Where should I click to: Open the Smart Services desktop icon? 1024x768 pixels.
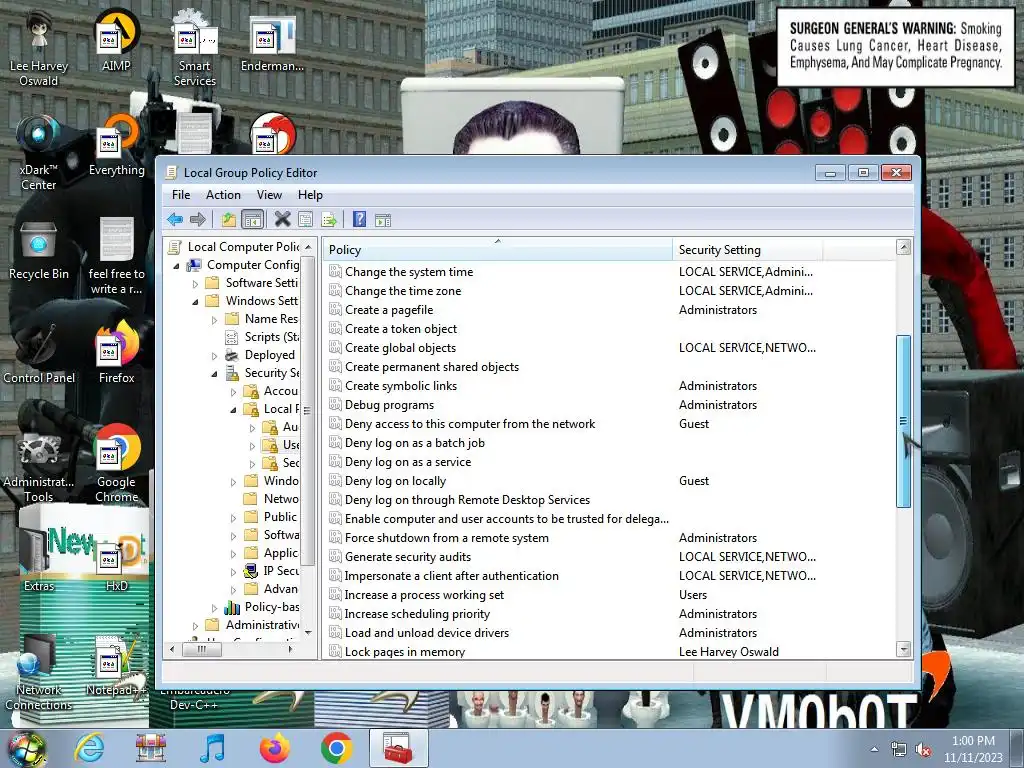194,48
